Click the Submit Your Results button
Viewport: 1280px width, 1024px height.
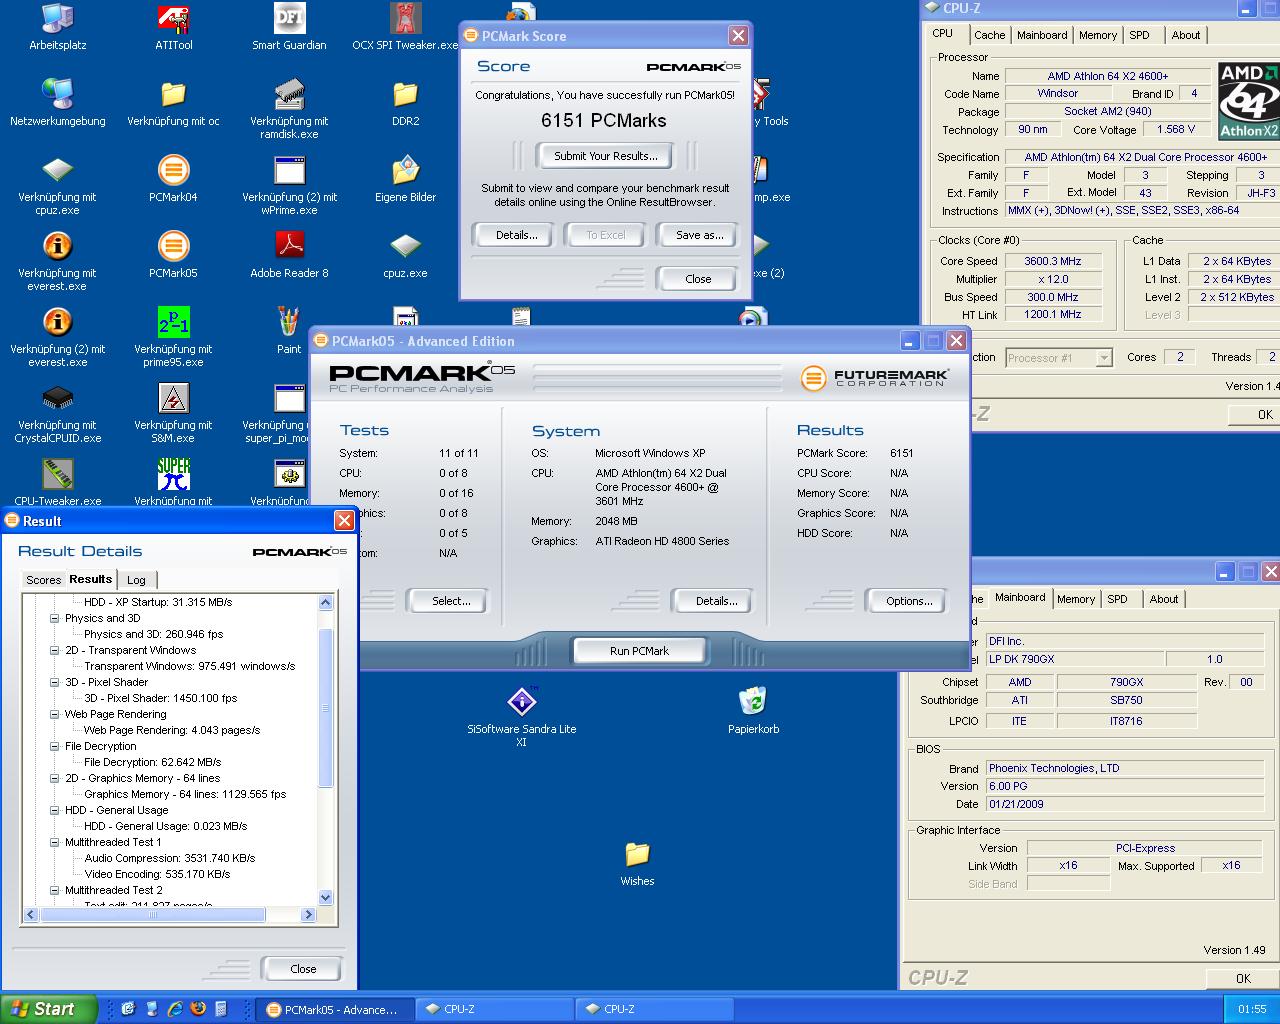tap(605, 156)
